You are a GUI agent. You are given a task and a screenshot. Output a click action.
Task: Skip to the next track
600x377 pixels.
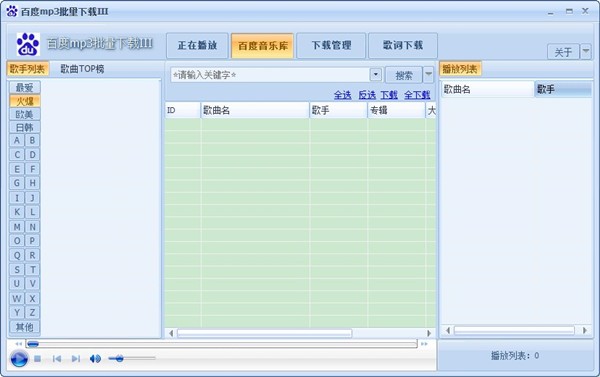click(x=76, y=359)
